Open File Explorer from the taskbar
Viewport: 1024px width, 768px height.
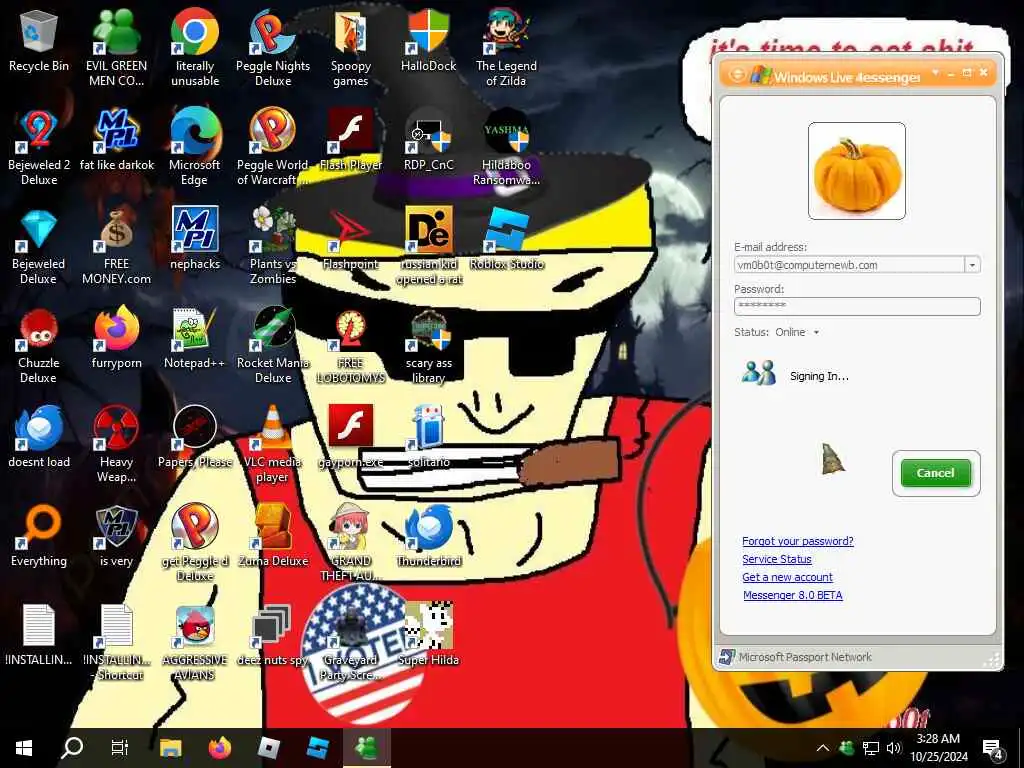(170, 748)
